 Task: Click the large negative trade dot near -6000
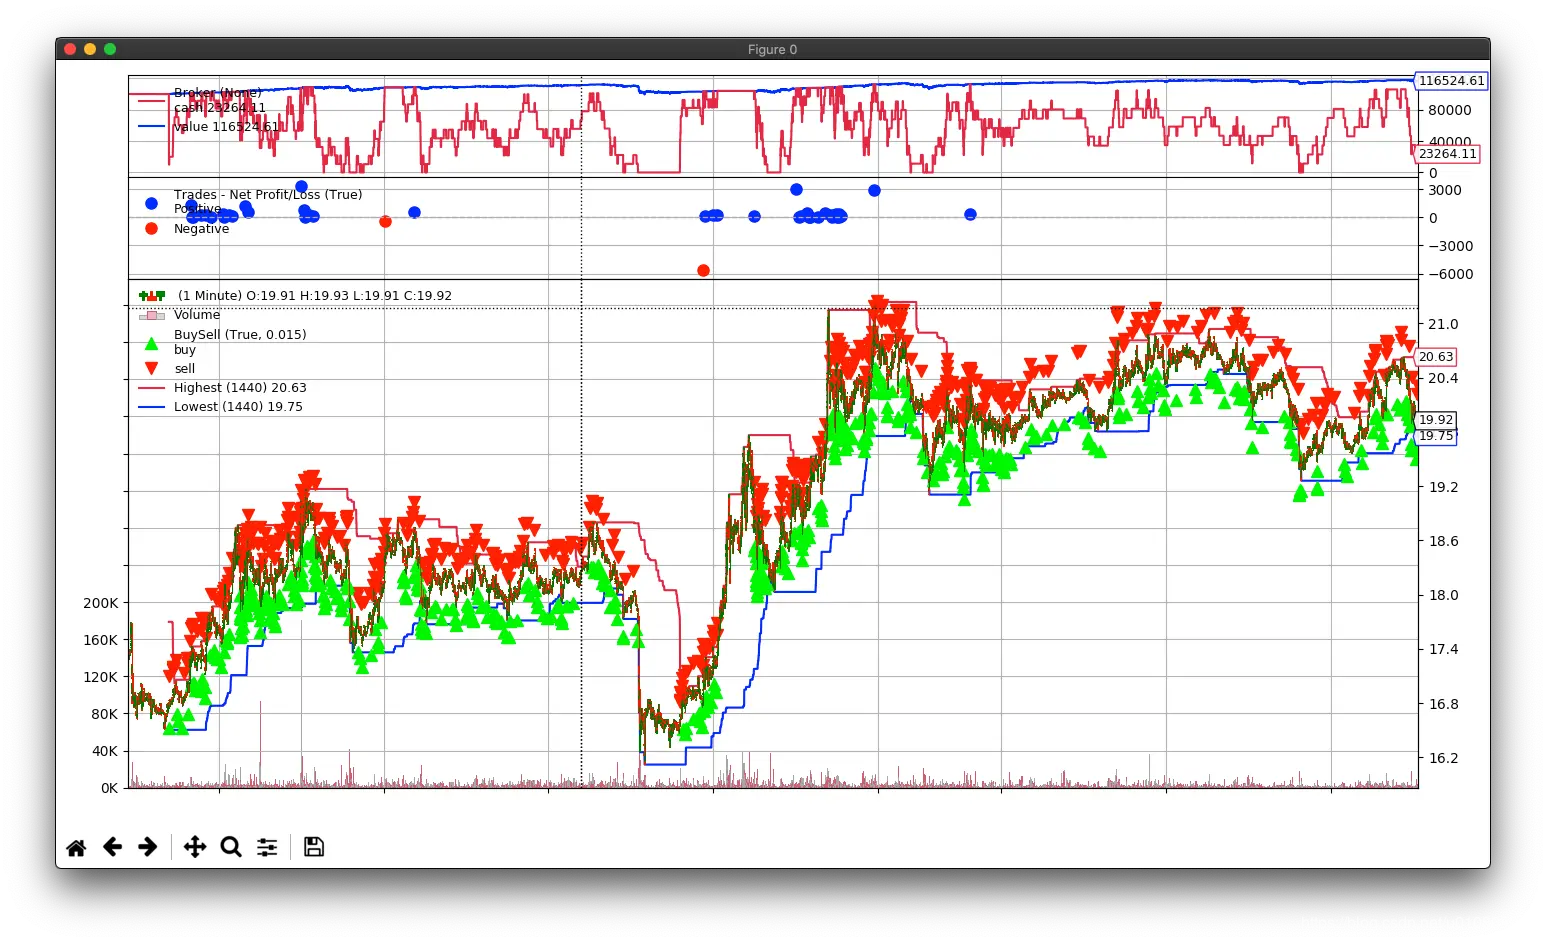tap(703, 270)
